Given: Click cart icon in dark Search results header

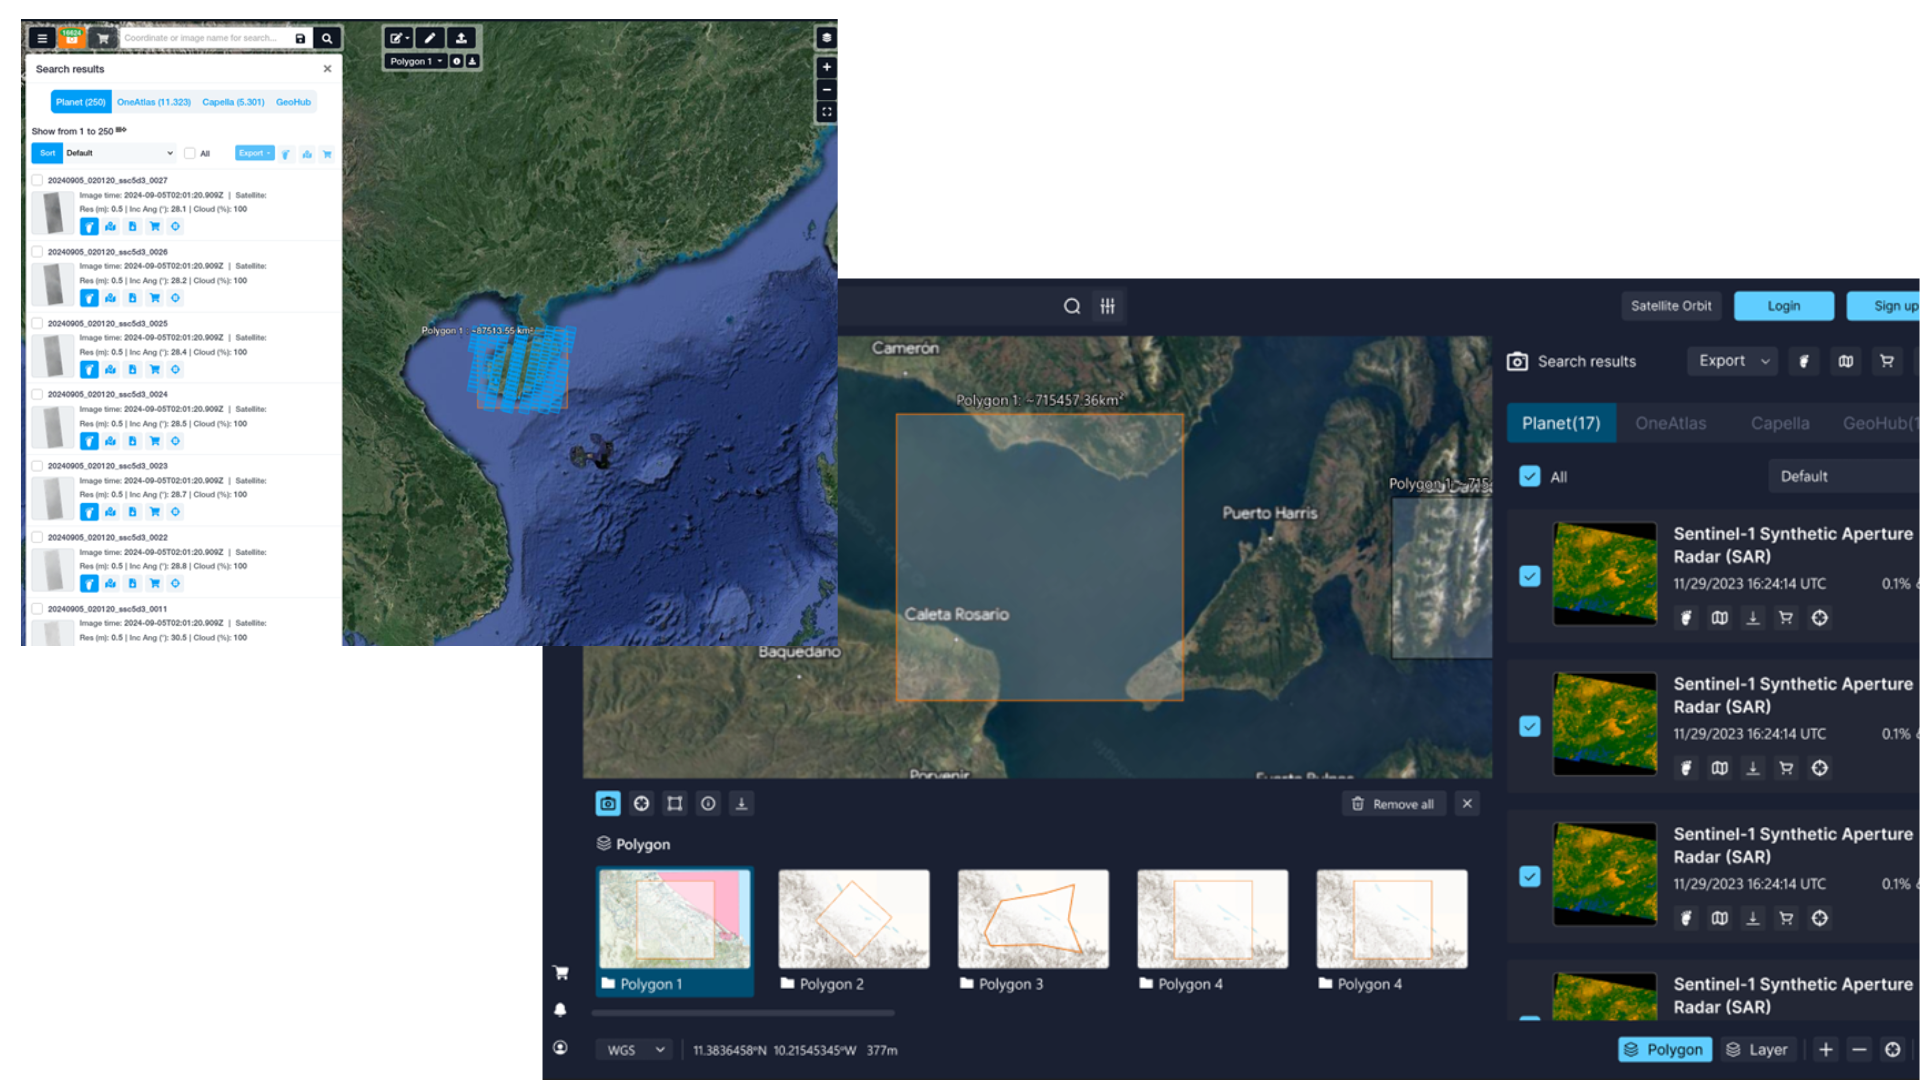Looking at the screenshot, I should [x=1887, y=361].
